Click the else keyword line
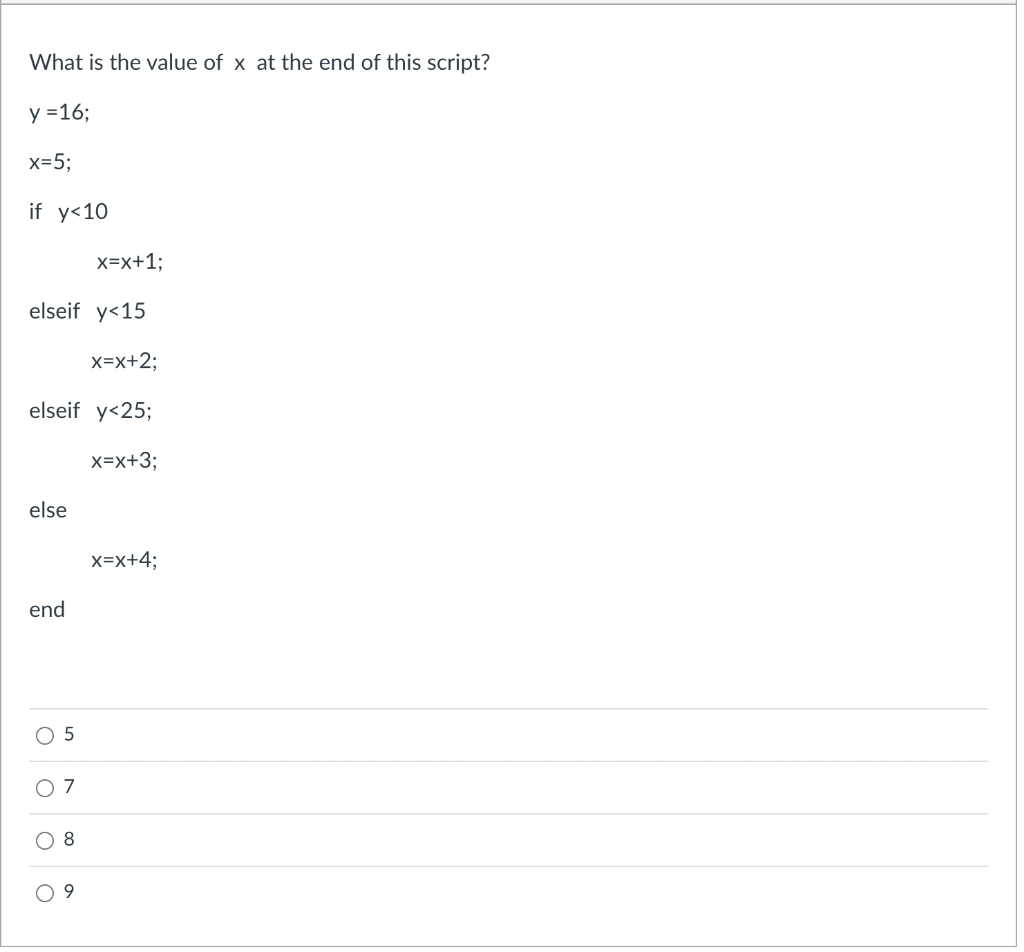Image resolution: width=1024 pixels, height=952 pixels. point(47,510)
